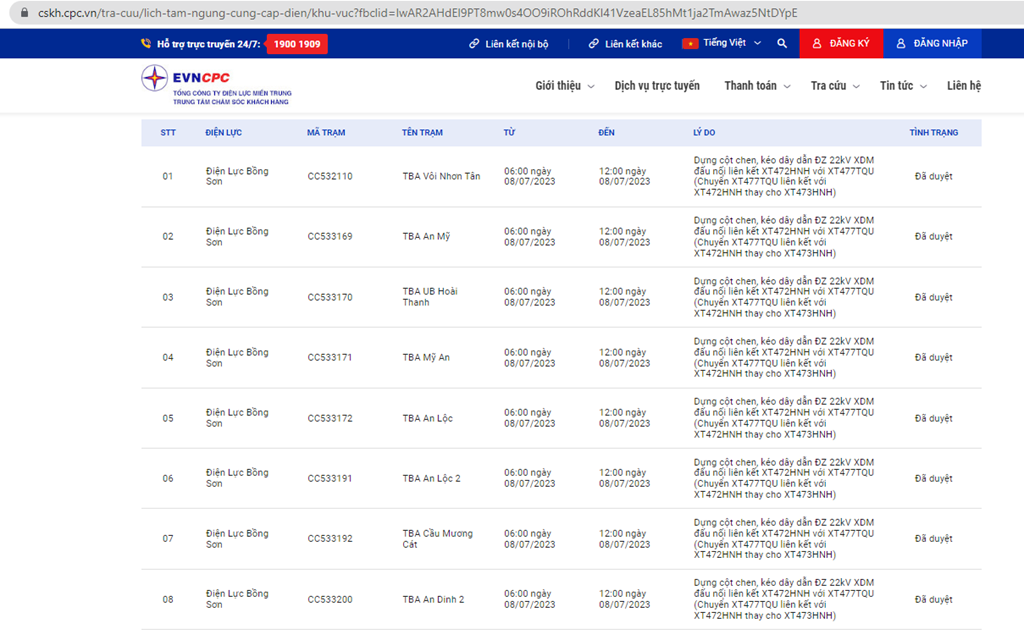Select station code CC533200
Viewport: 1024px width, 634px height.
(330, 599)
